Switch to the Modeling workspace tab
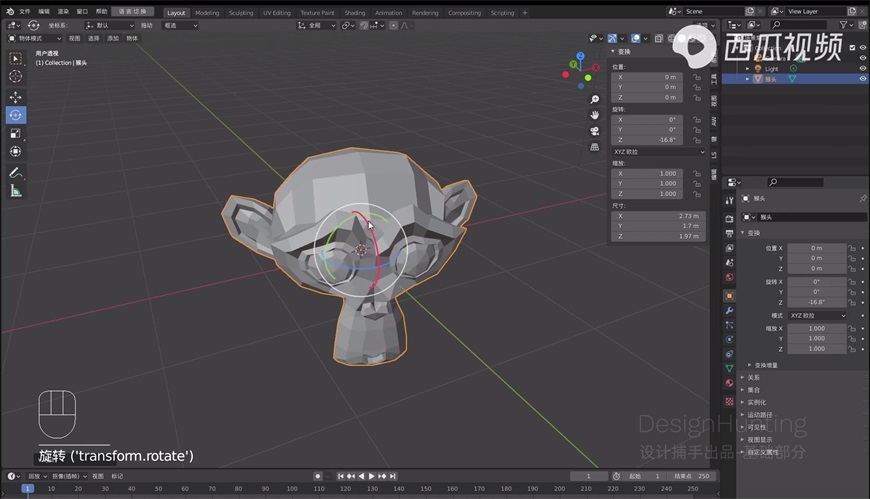870x499 pixels. pyautogui.click(x=207, y=13)
